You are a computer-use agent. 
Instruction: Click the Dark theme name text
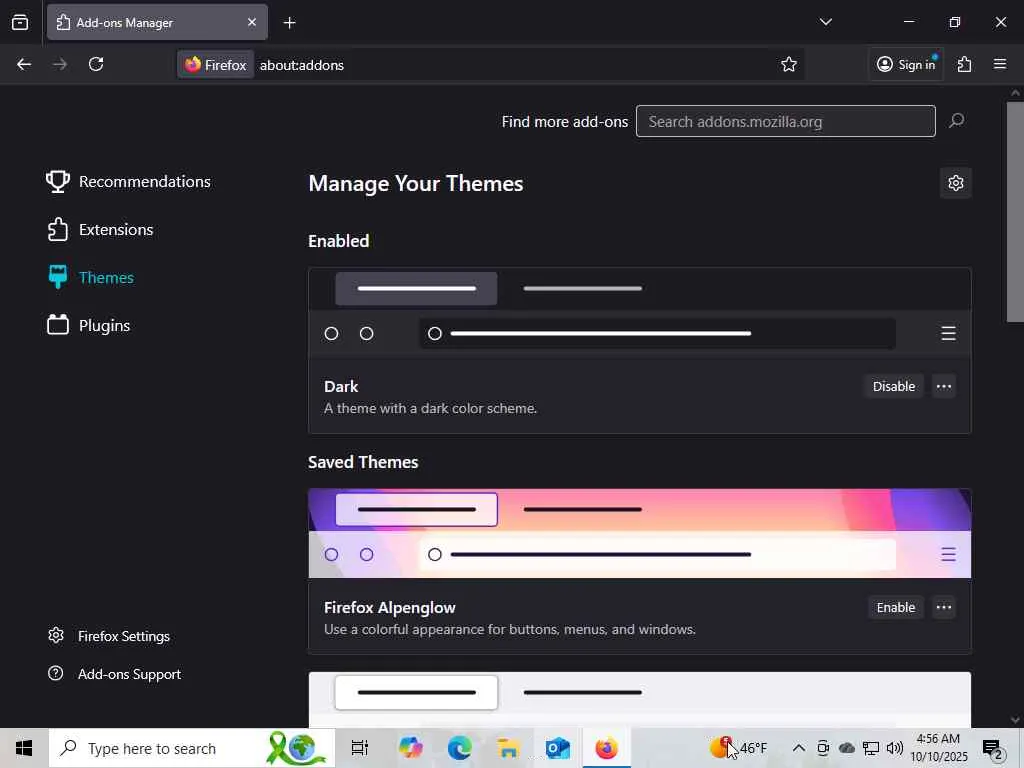(x=341, y=387)
